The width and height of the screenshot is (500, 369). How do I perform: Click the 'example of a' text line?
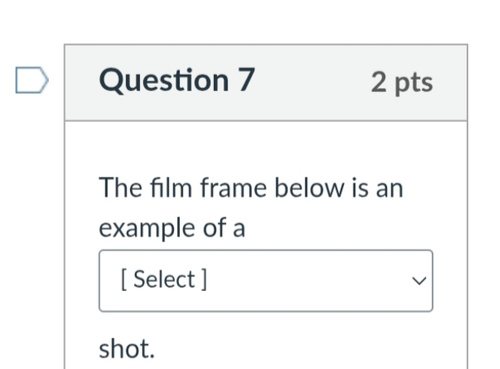[172, 228]
